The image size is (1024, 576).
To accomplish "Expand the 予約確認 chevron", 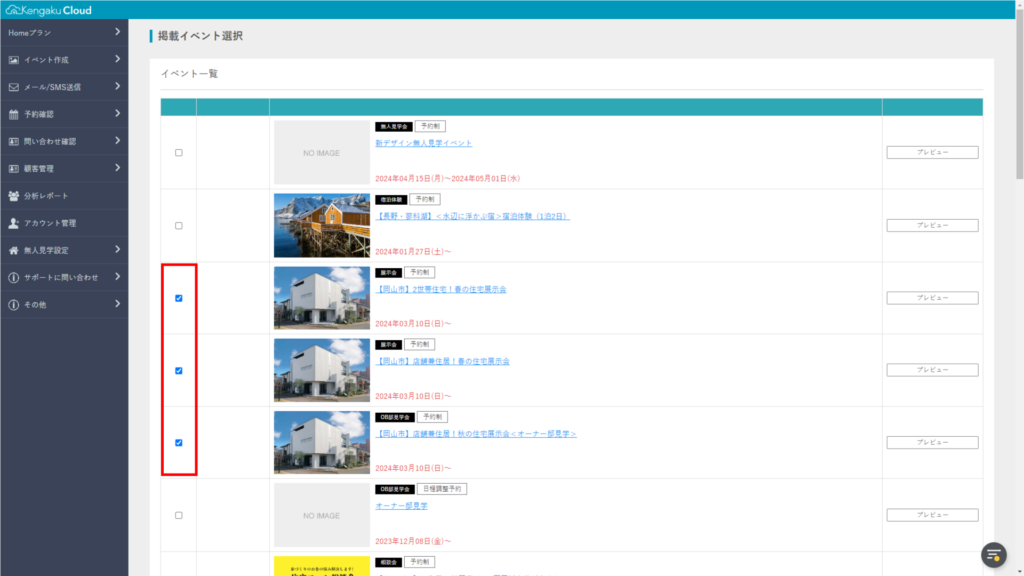I will 118,114.
